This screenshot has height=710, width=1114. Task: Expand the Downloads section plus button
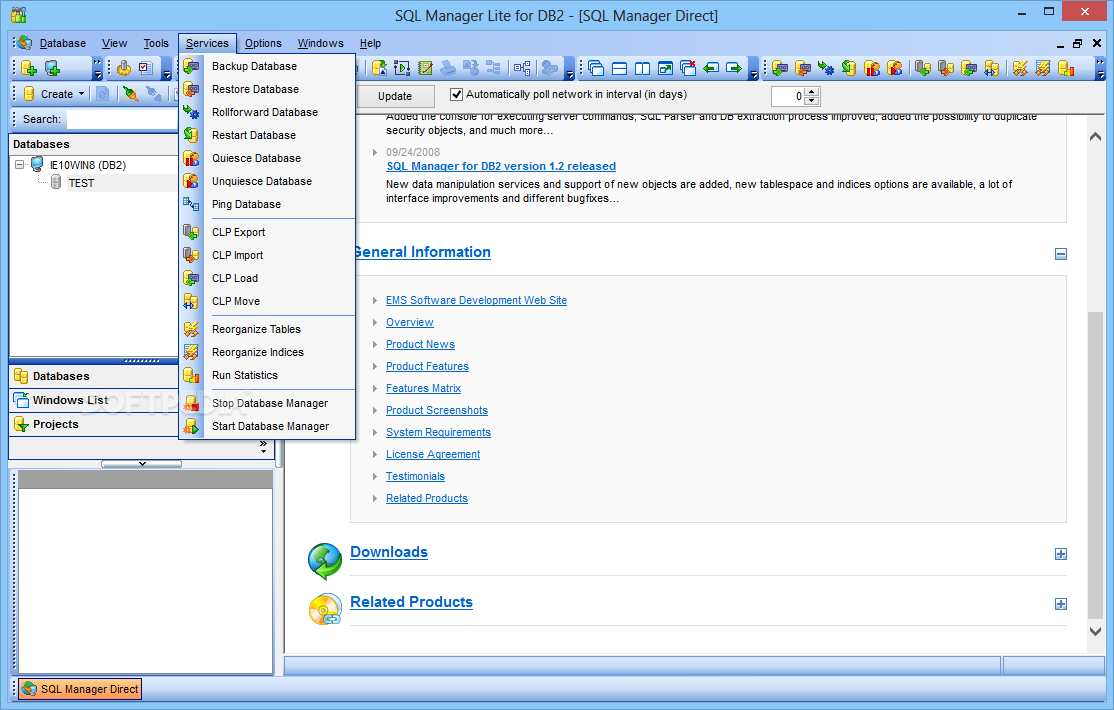[x=1061, y=554]
